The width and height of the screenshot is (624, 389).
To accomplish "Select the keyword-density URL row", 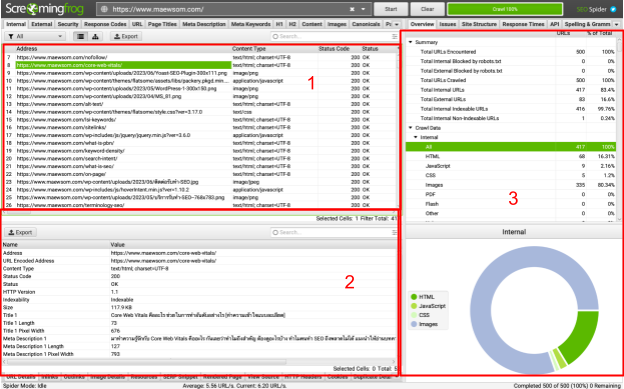I will pyautogui.click(x=201, y=151).
